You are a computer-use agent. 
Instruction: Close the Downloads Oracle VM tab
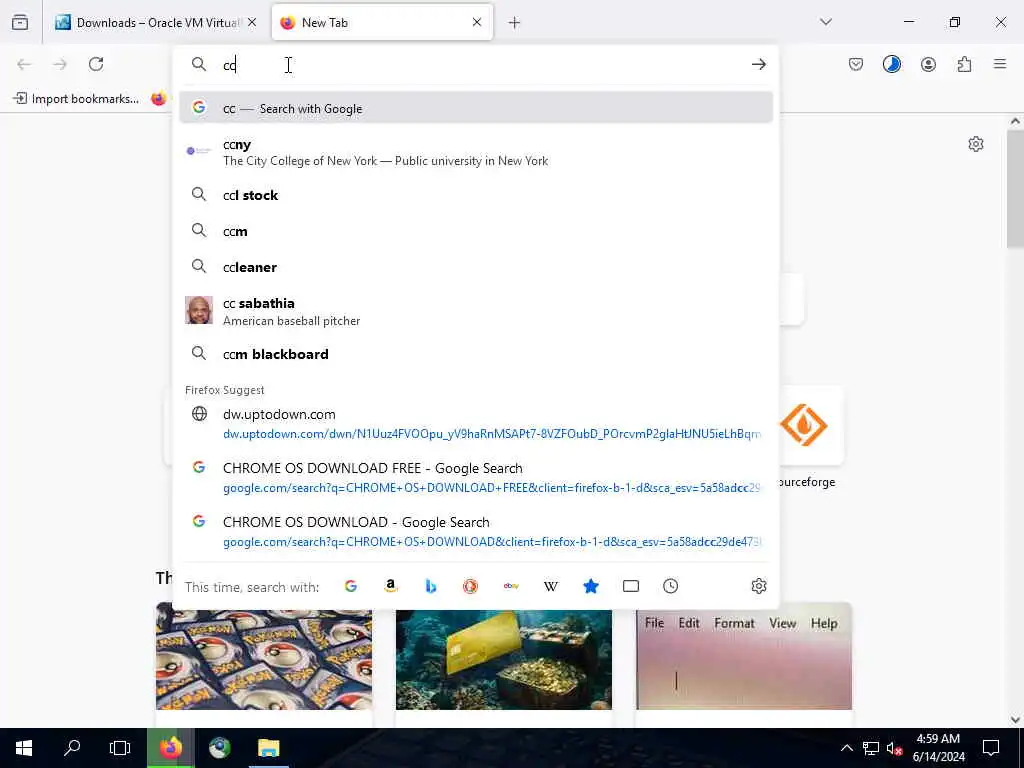click(252, 22)
